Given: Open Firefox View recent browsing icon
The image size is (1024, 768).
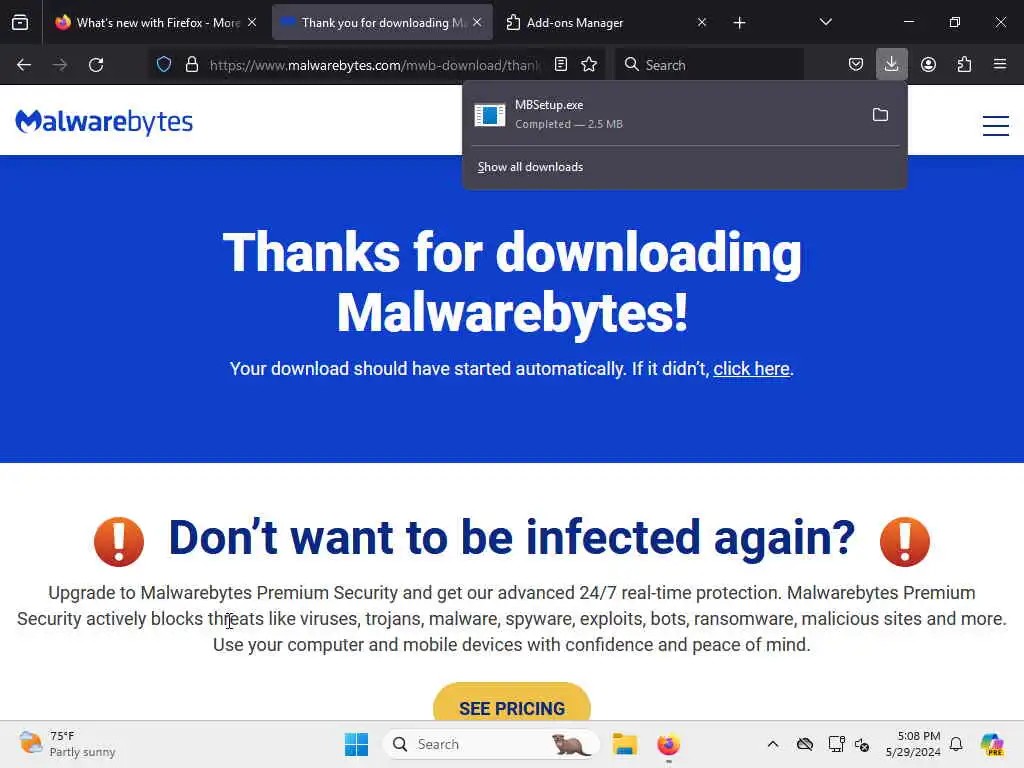Looking at the screenshot, I should point(20,22).
